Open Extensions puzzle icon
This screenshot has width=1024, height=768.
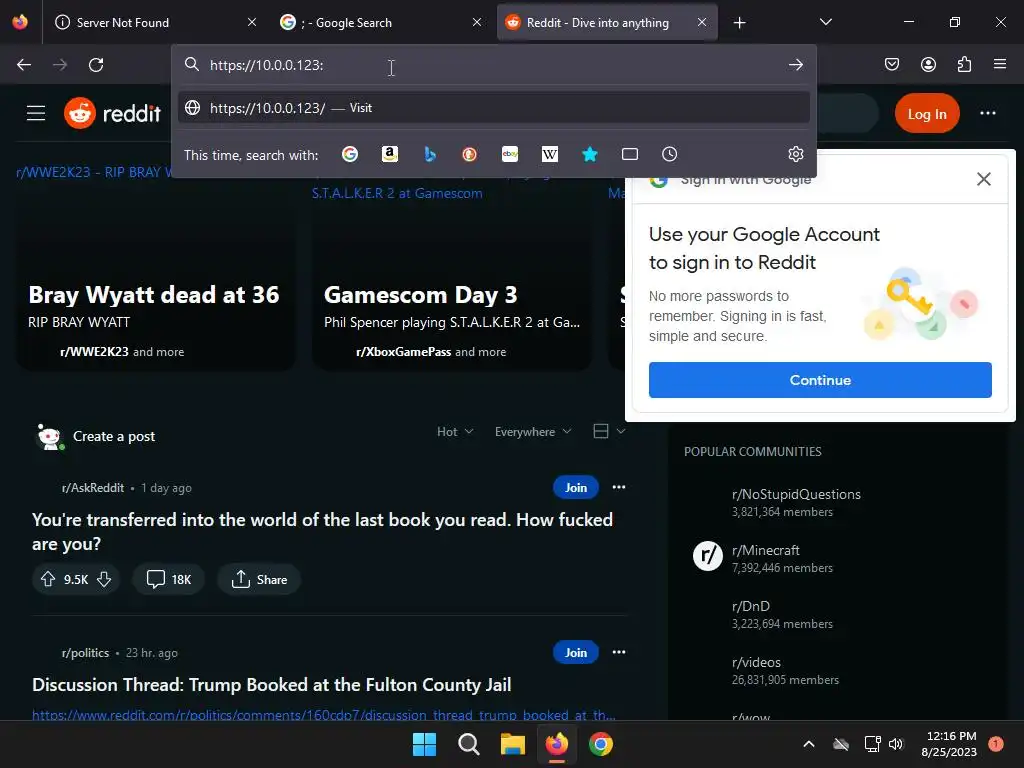(x=964, y=64)
